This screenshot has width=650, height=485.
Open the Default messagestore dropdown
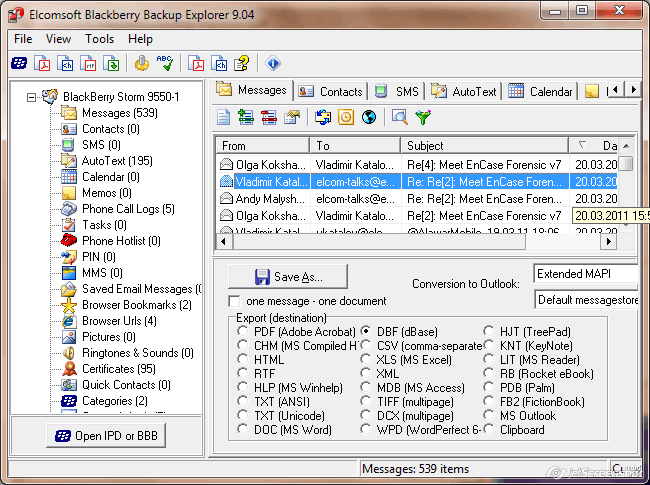click(586, 300)
